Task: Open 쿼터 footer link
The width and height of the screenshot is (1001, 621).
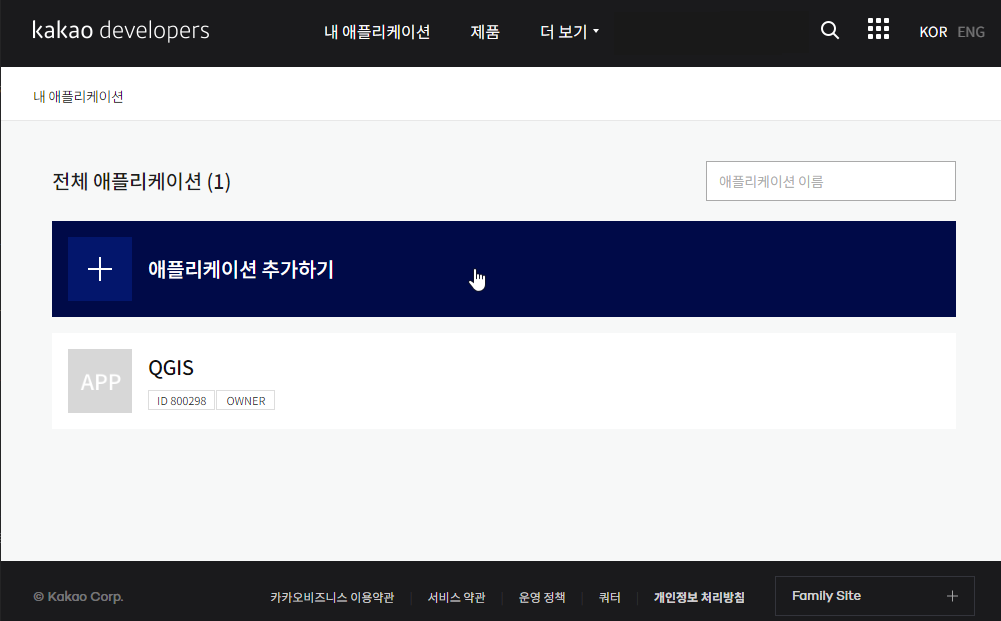Action: (x=610, y=597)
